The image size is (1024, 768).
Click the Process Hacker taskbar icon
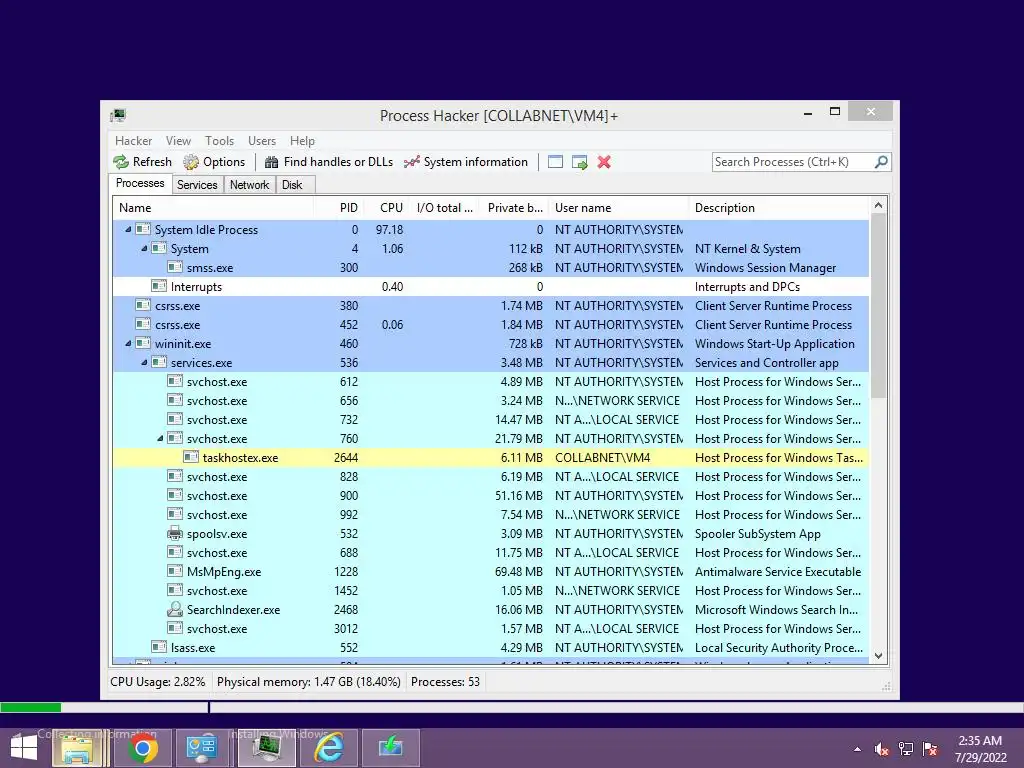point(266,748)
